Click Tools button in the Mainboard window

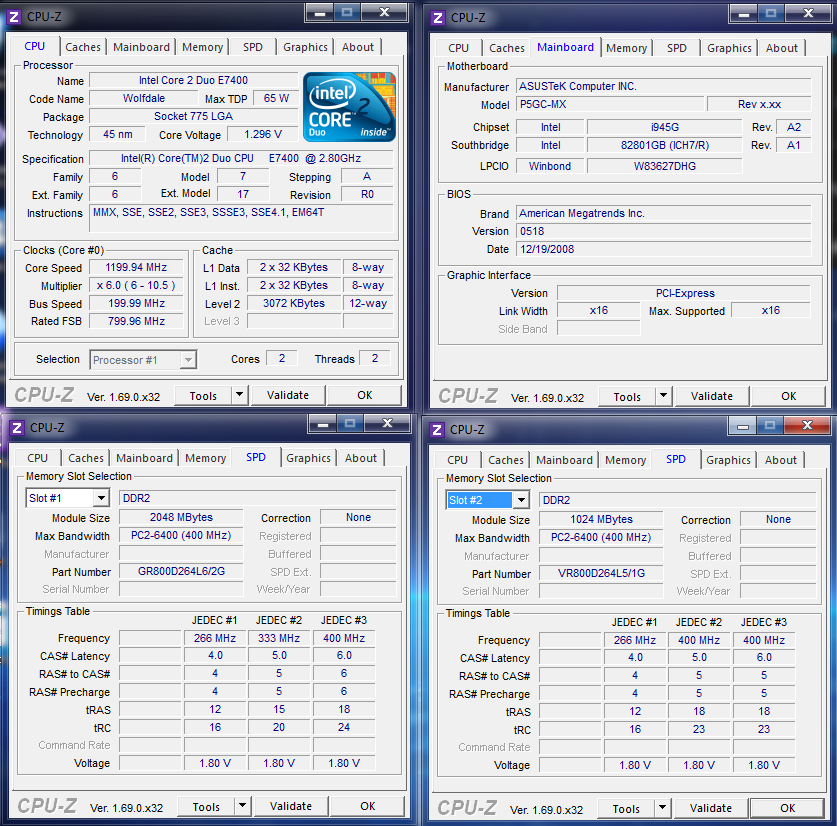point(627,397)
